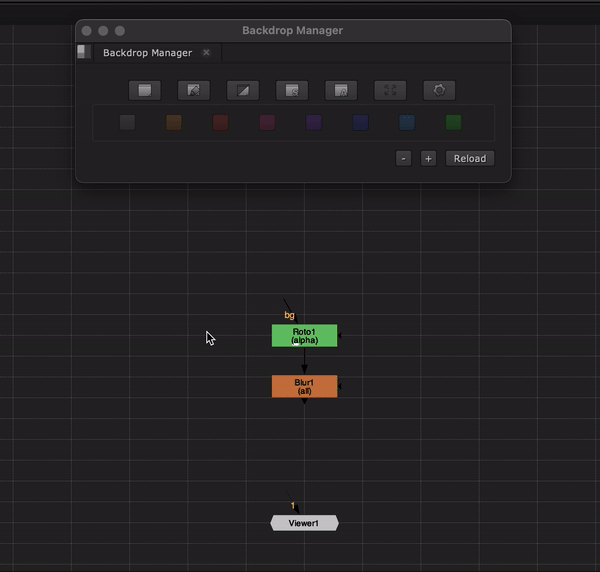Click the second backdrop image icon button
Image resolution: width=600 pixels, height=572 pixels.
tap(194, 90)
